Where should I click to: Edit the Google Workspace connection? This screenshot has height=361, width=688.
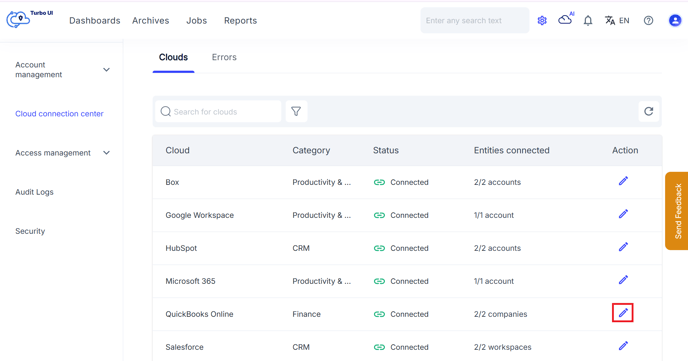(623, 214)
